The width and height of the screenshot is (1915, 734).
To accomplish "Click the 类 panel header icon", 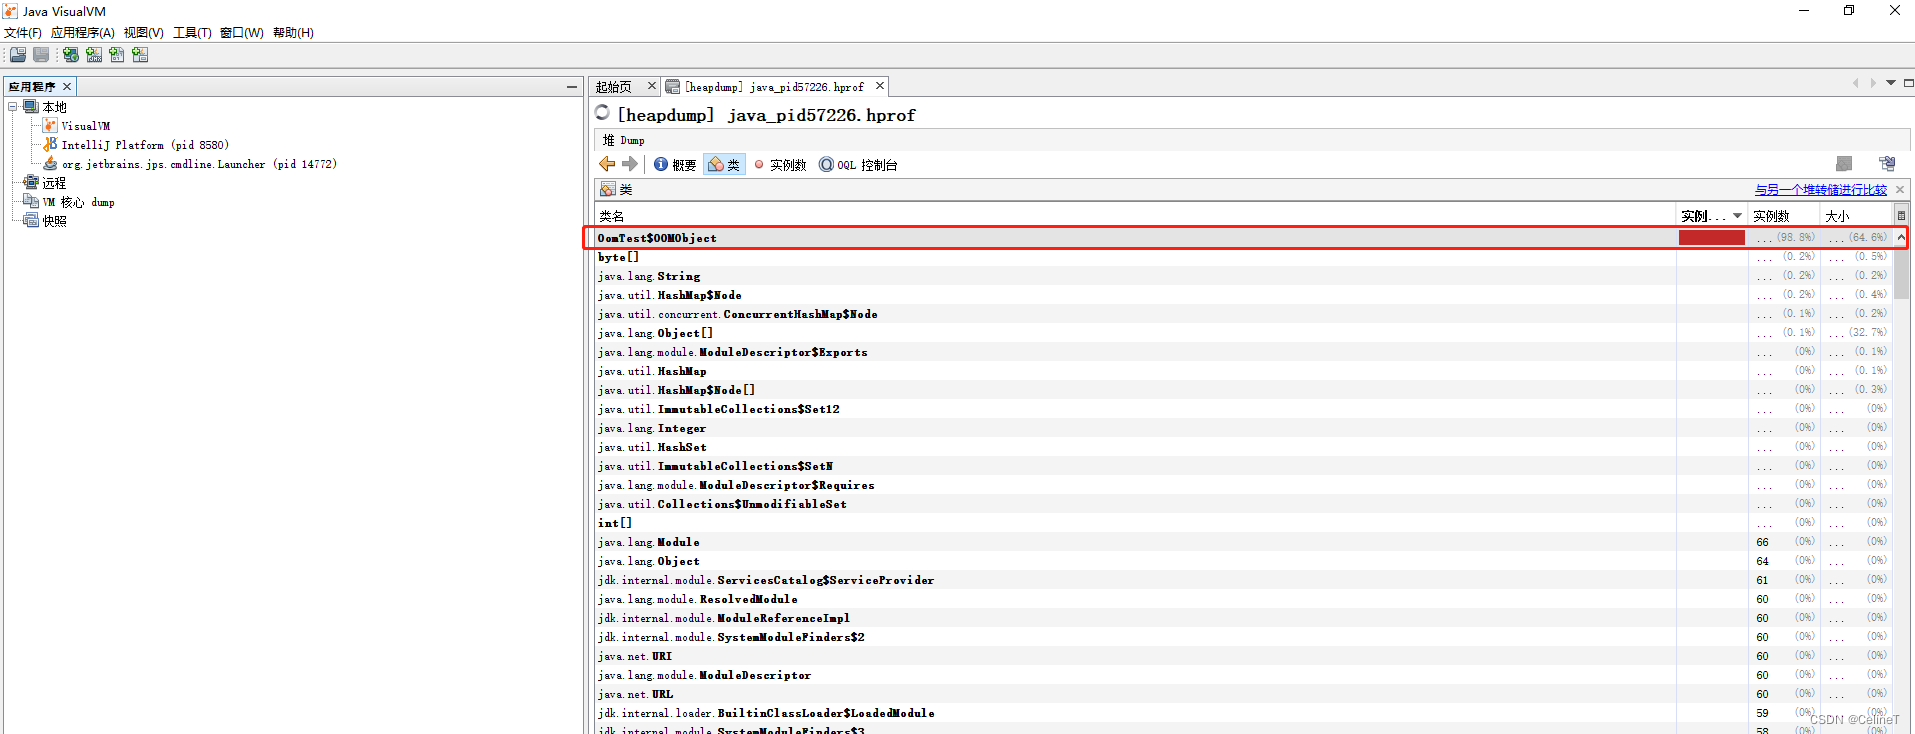I will (x=607, y=189).
